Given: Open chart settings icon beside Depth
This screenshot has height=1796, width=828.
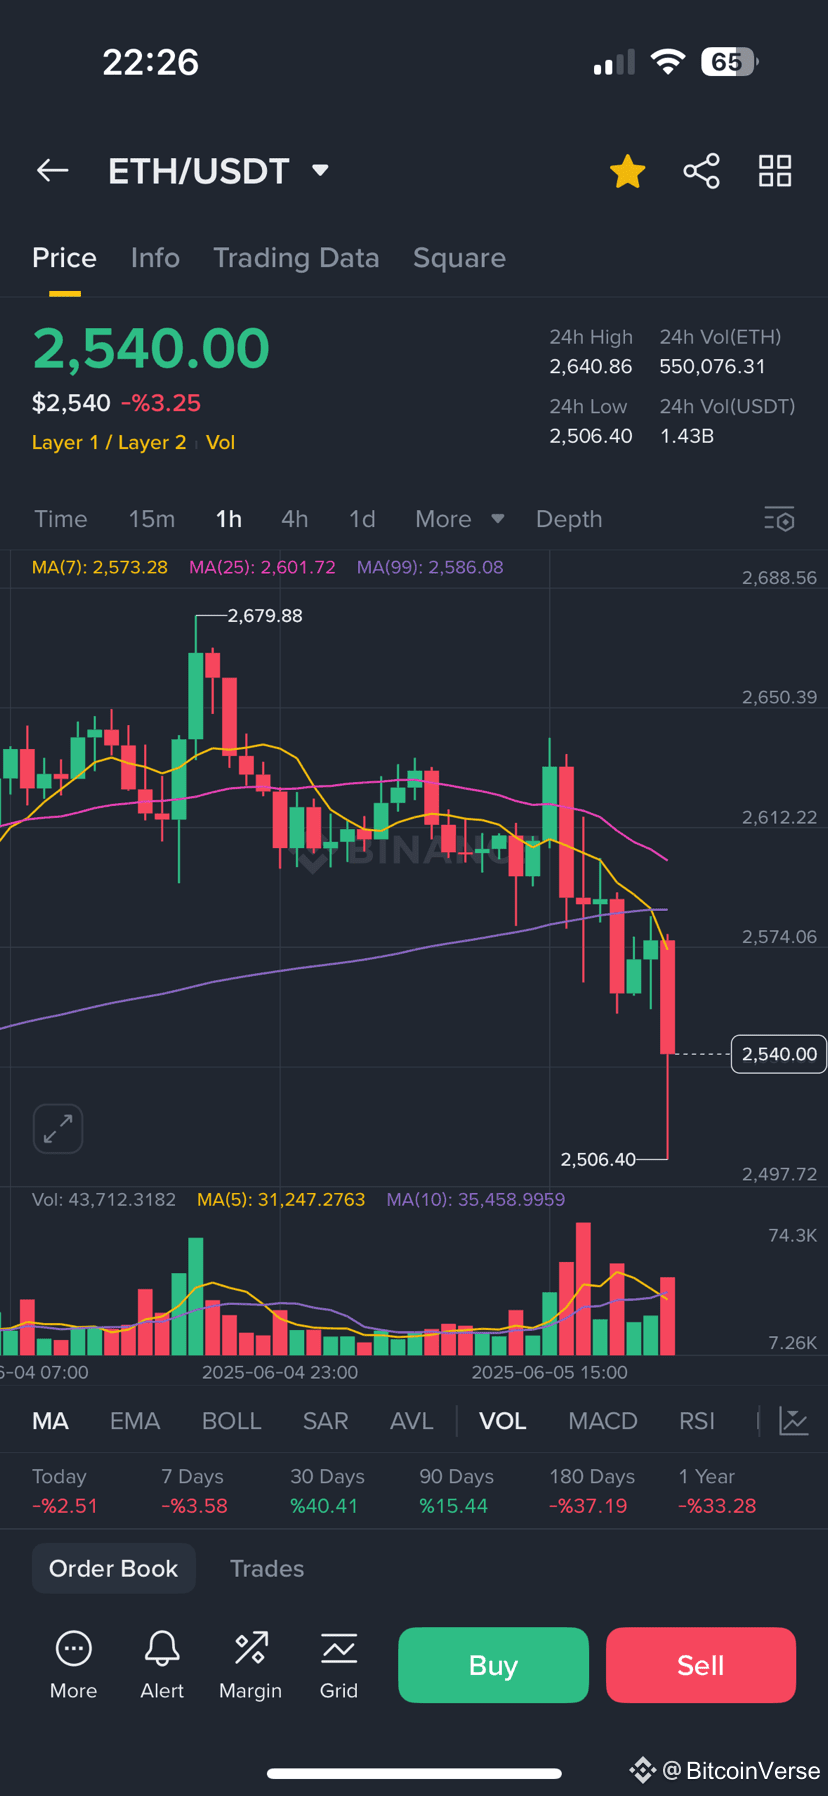Looking at the screenshot, I should pyautogui.click(x=779, y=519).
